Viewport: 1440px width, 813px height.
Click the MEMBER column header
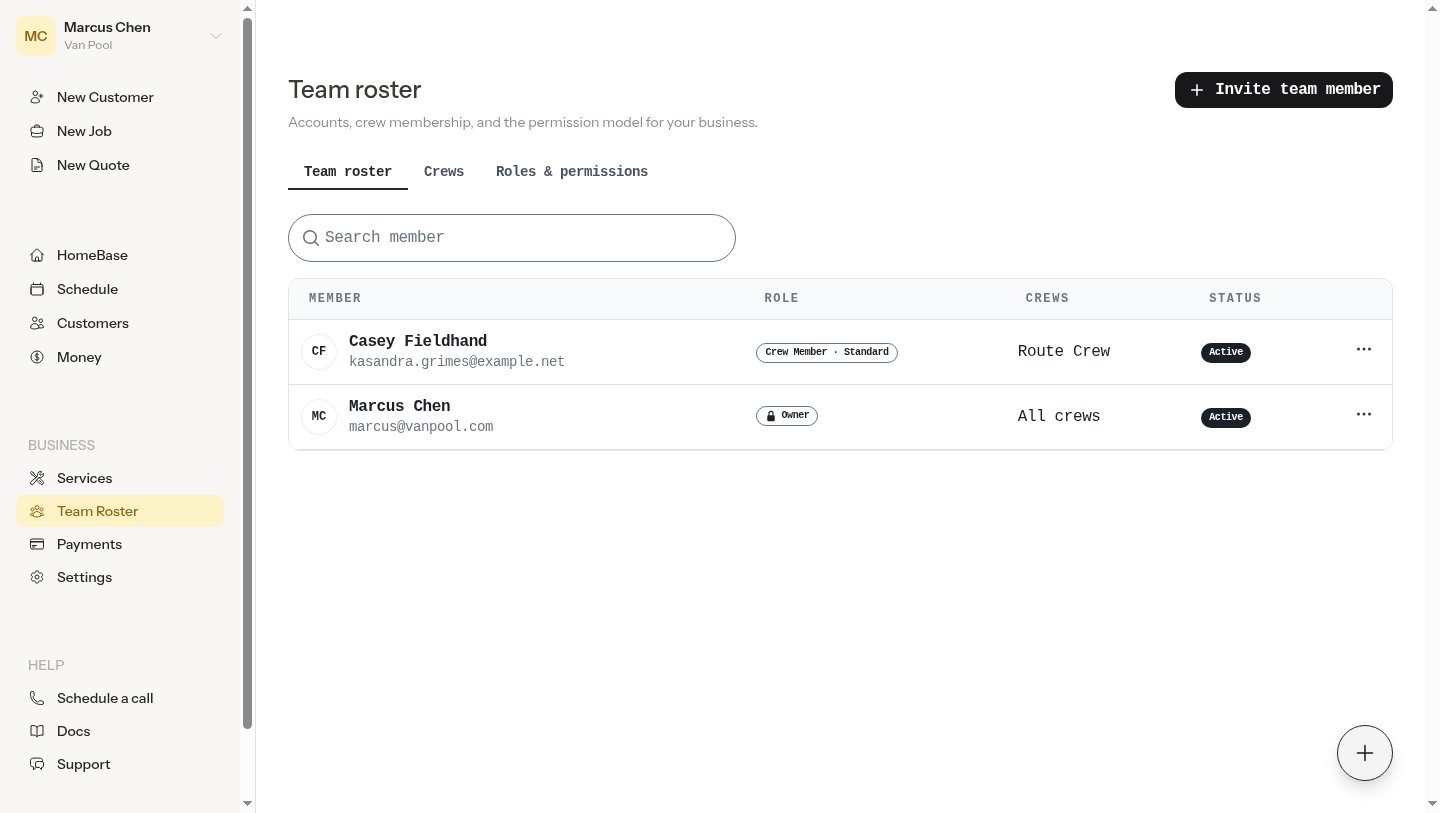(335, 298)
